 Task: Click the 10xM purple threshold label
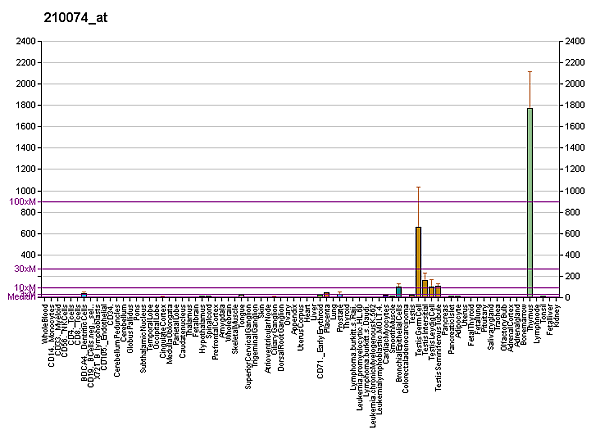click(x=25, y=288)
